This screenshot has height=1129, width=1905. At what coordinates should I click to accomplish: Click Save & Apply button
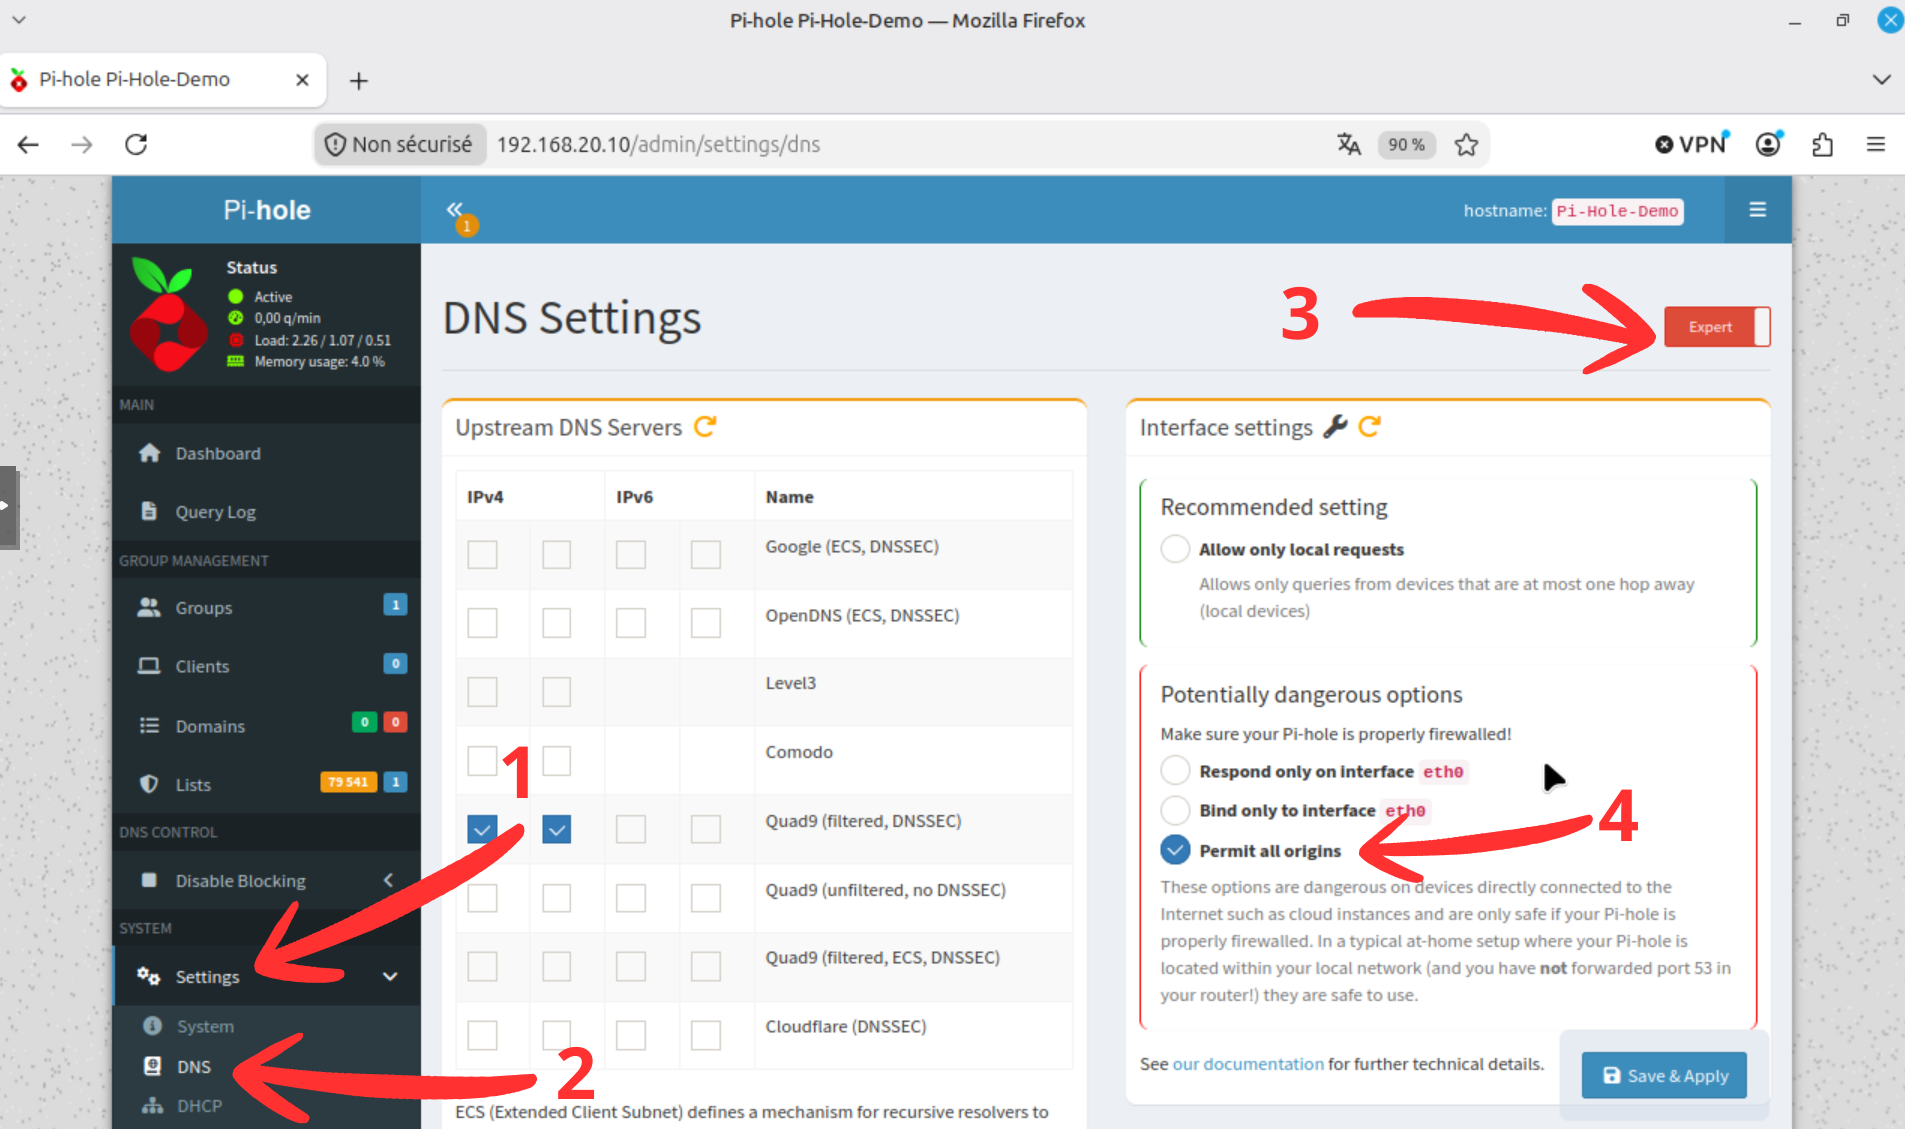1664,1076
